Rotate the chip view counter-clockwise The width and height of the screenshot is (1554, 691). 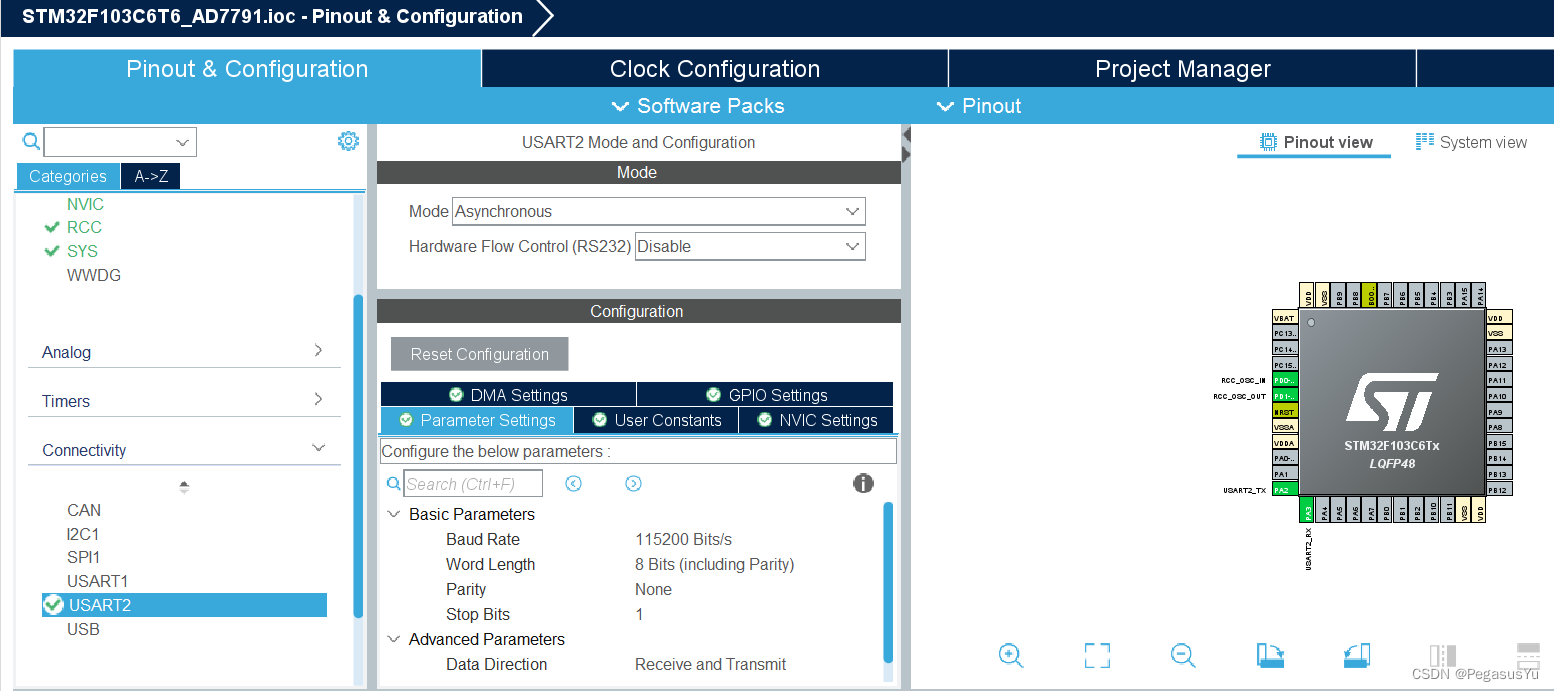tap(1356, 655)
